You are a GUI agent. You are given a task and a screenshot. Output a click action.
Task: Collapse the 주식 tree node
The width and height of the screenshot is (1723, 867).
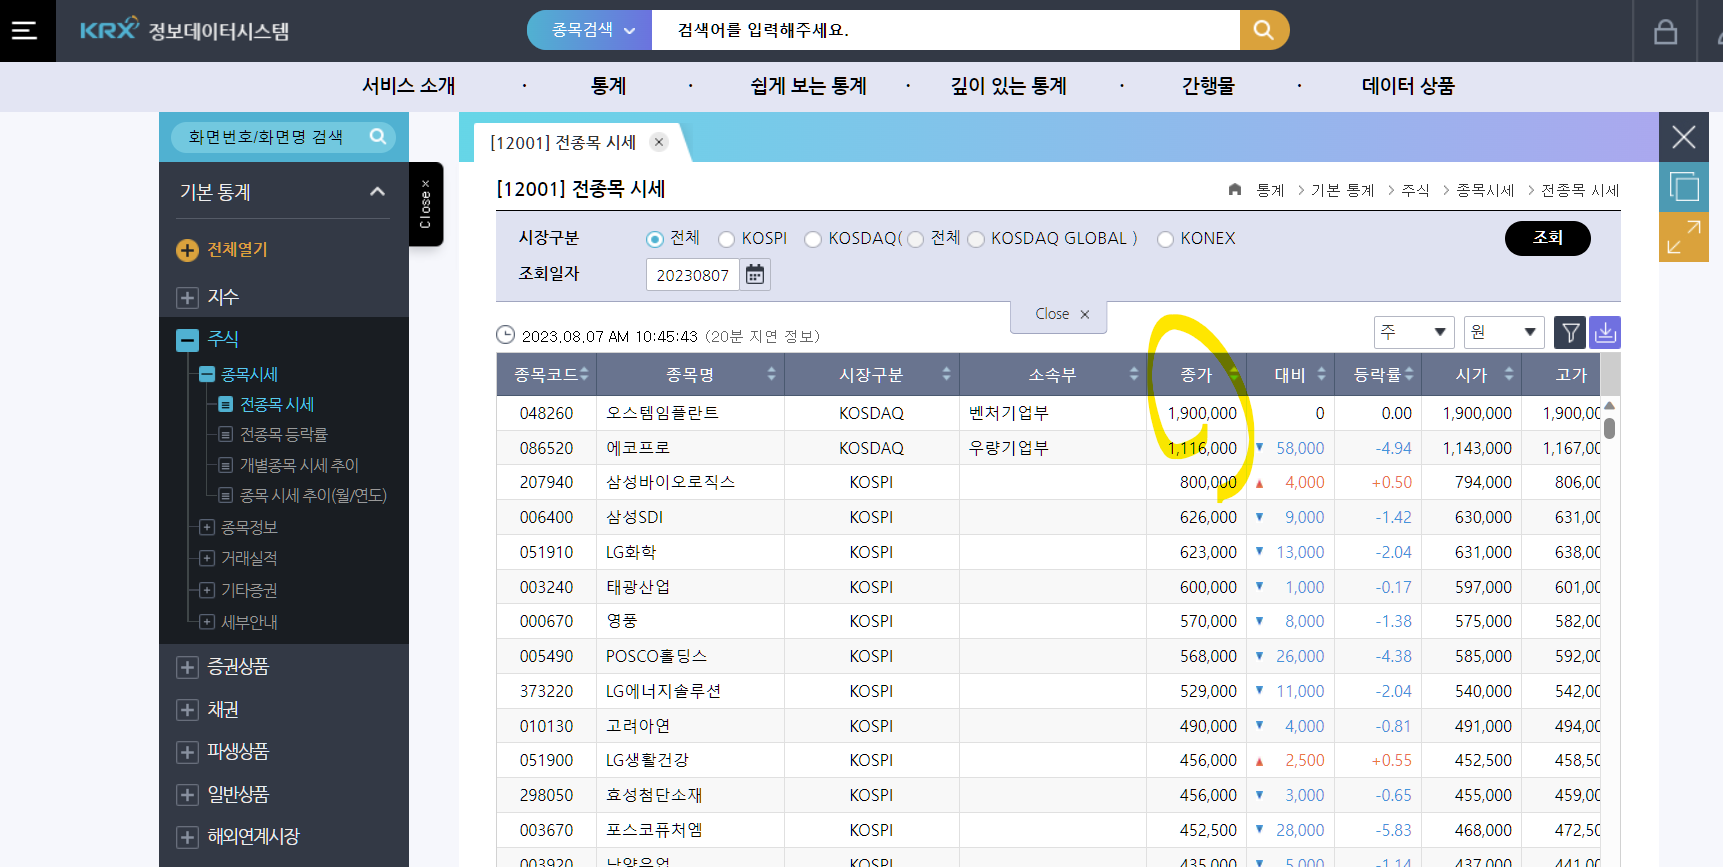[187, 340]
